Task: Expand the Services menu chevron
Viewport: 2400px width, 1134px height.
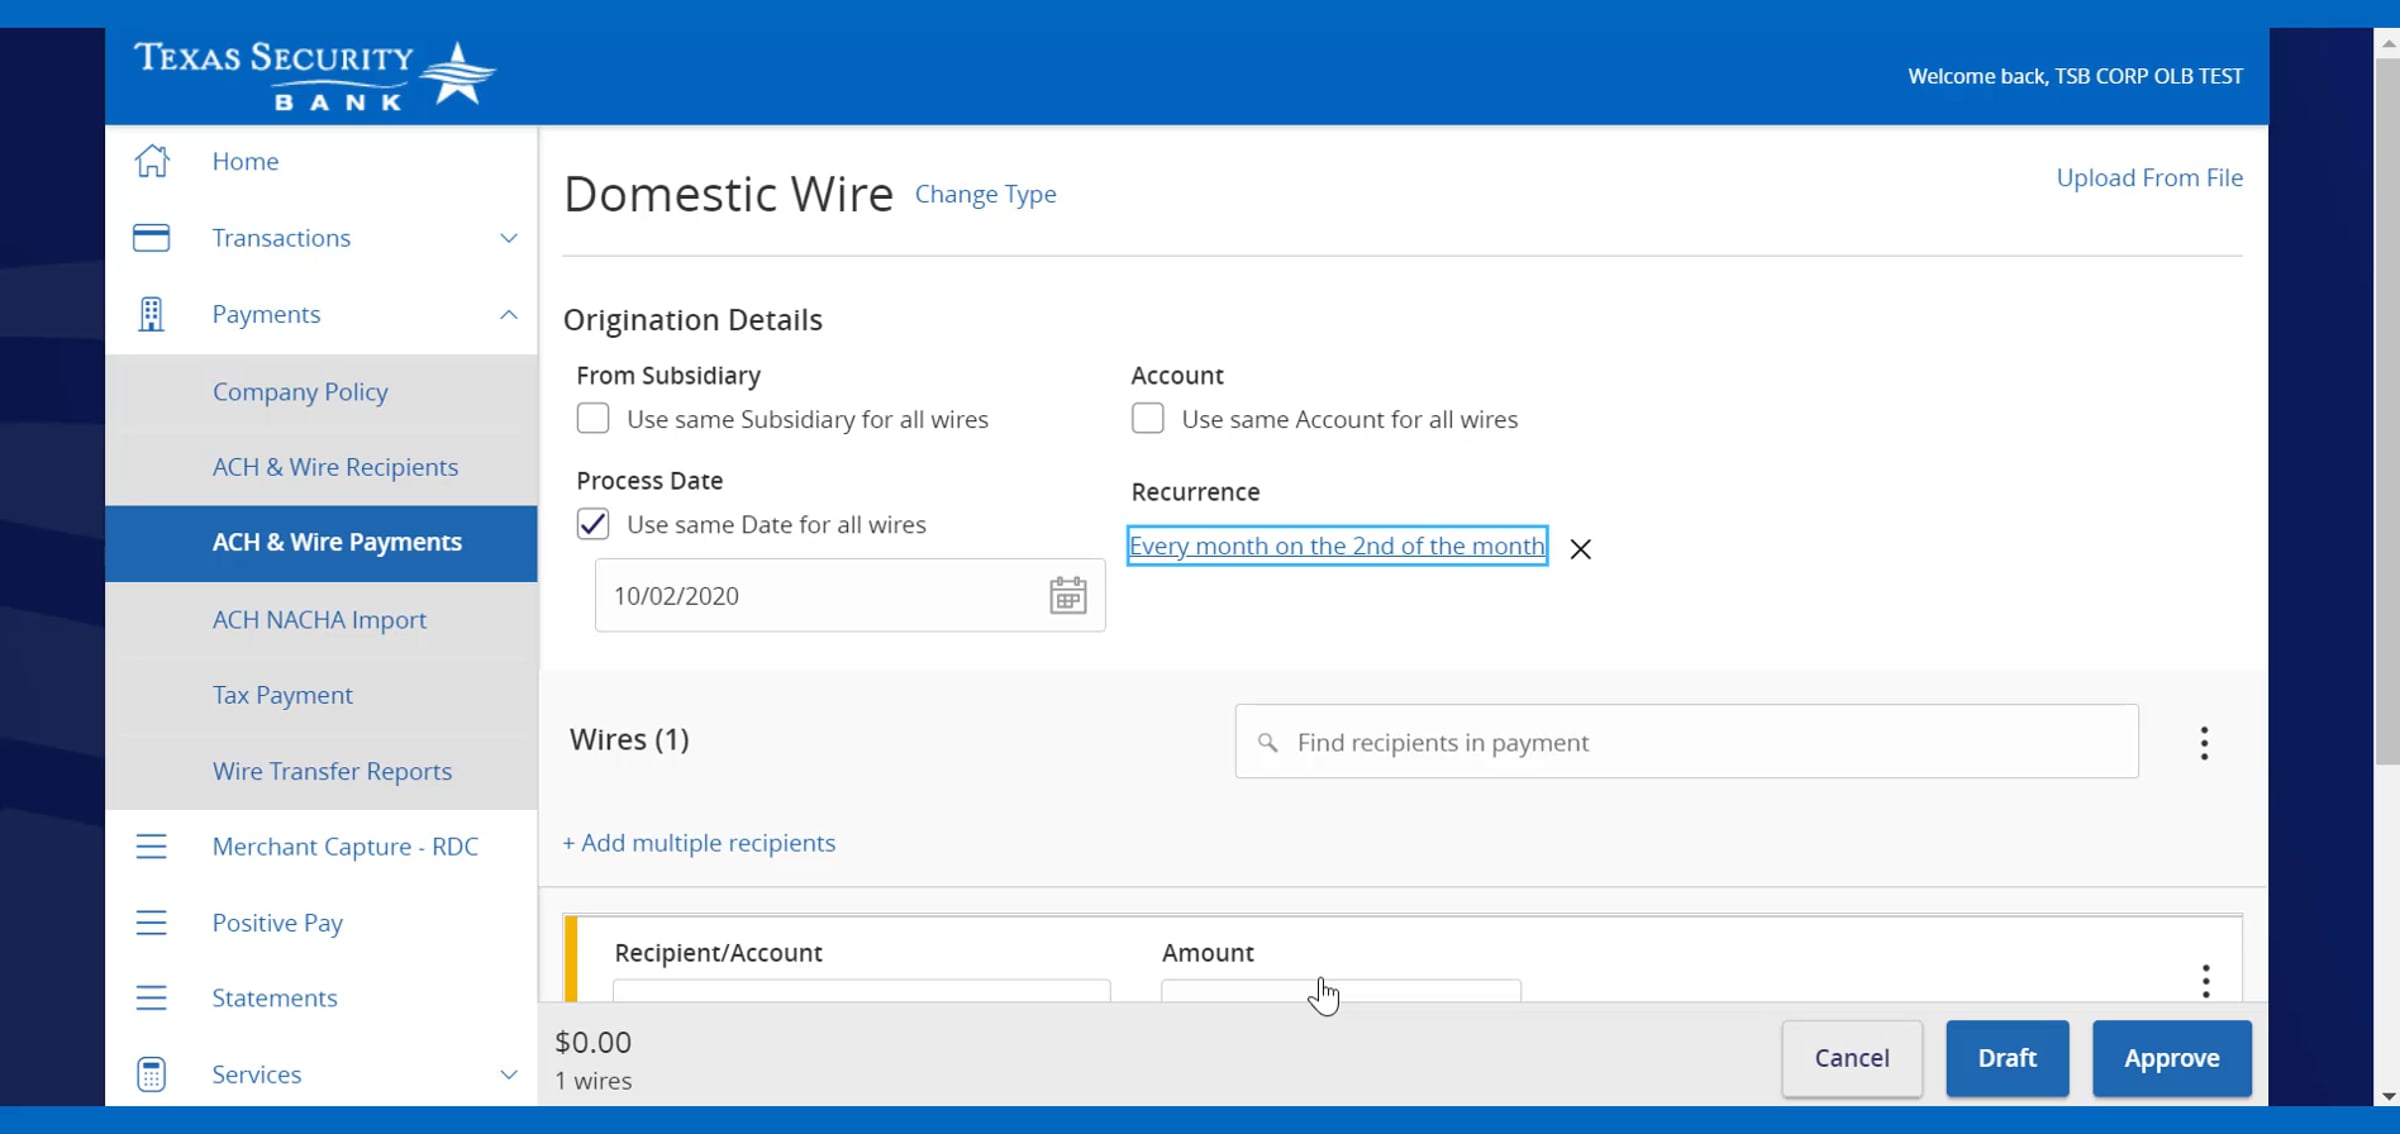Action: pyautogui.click(x=509, y=1074)
